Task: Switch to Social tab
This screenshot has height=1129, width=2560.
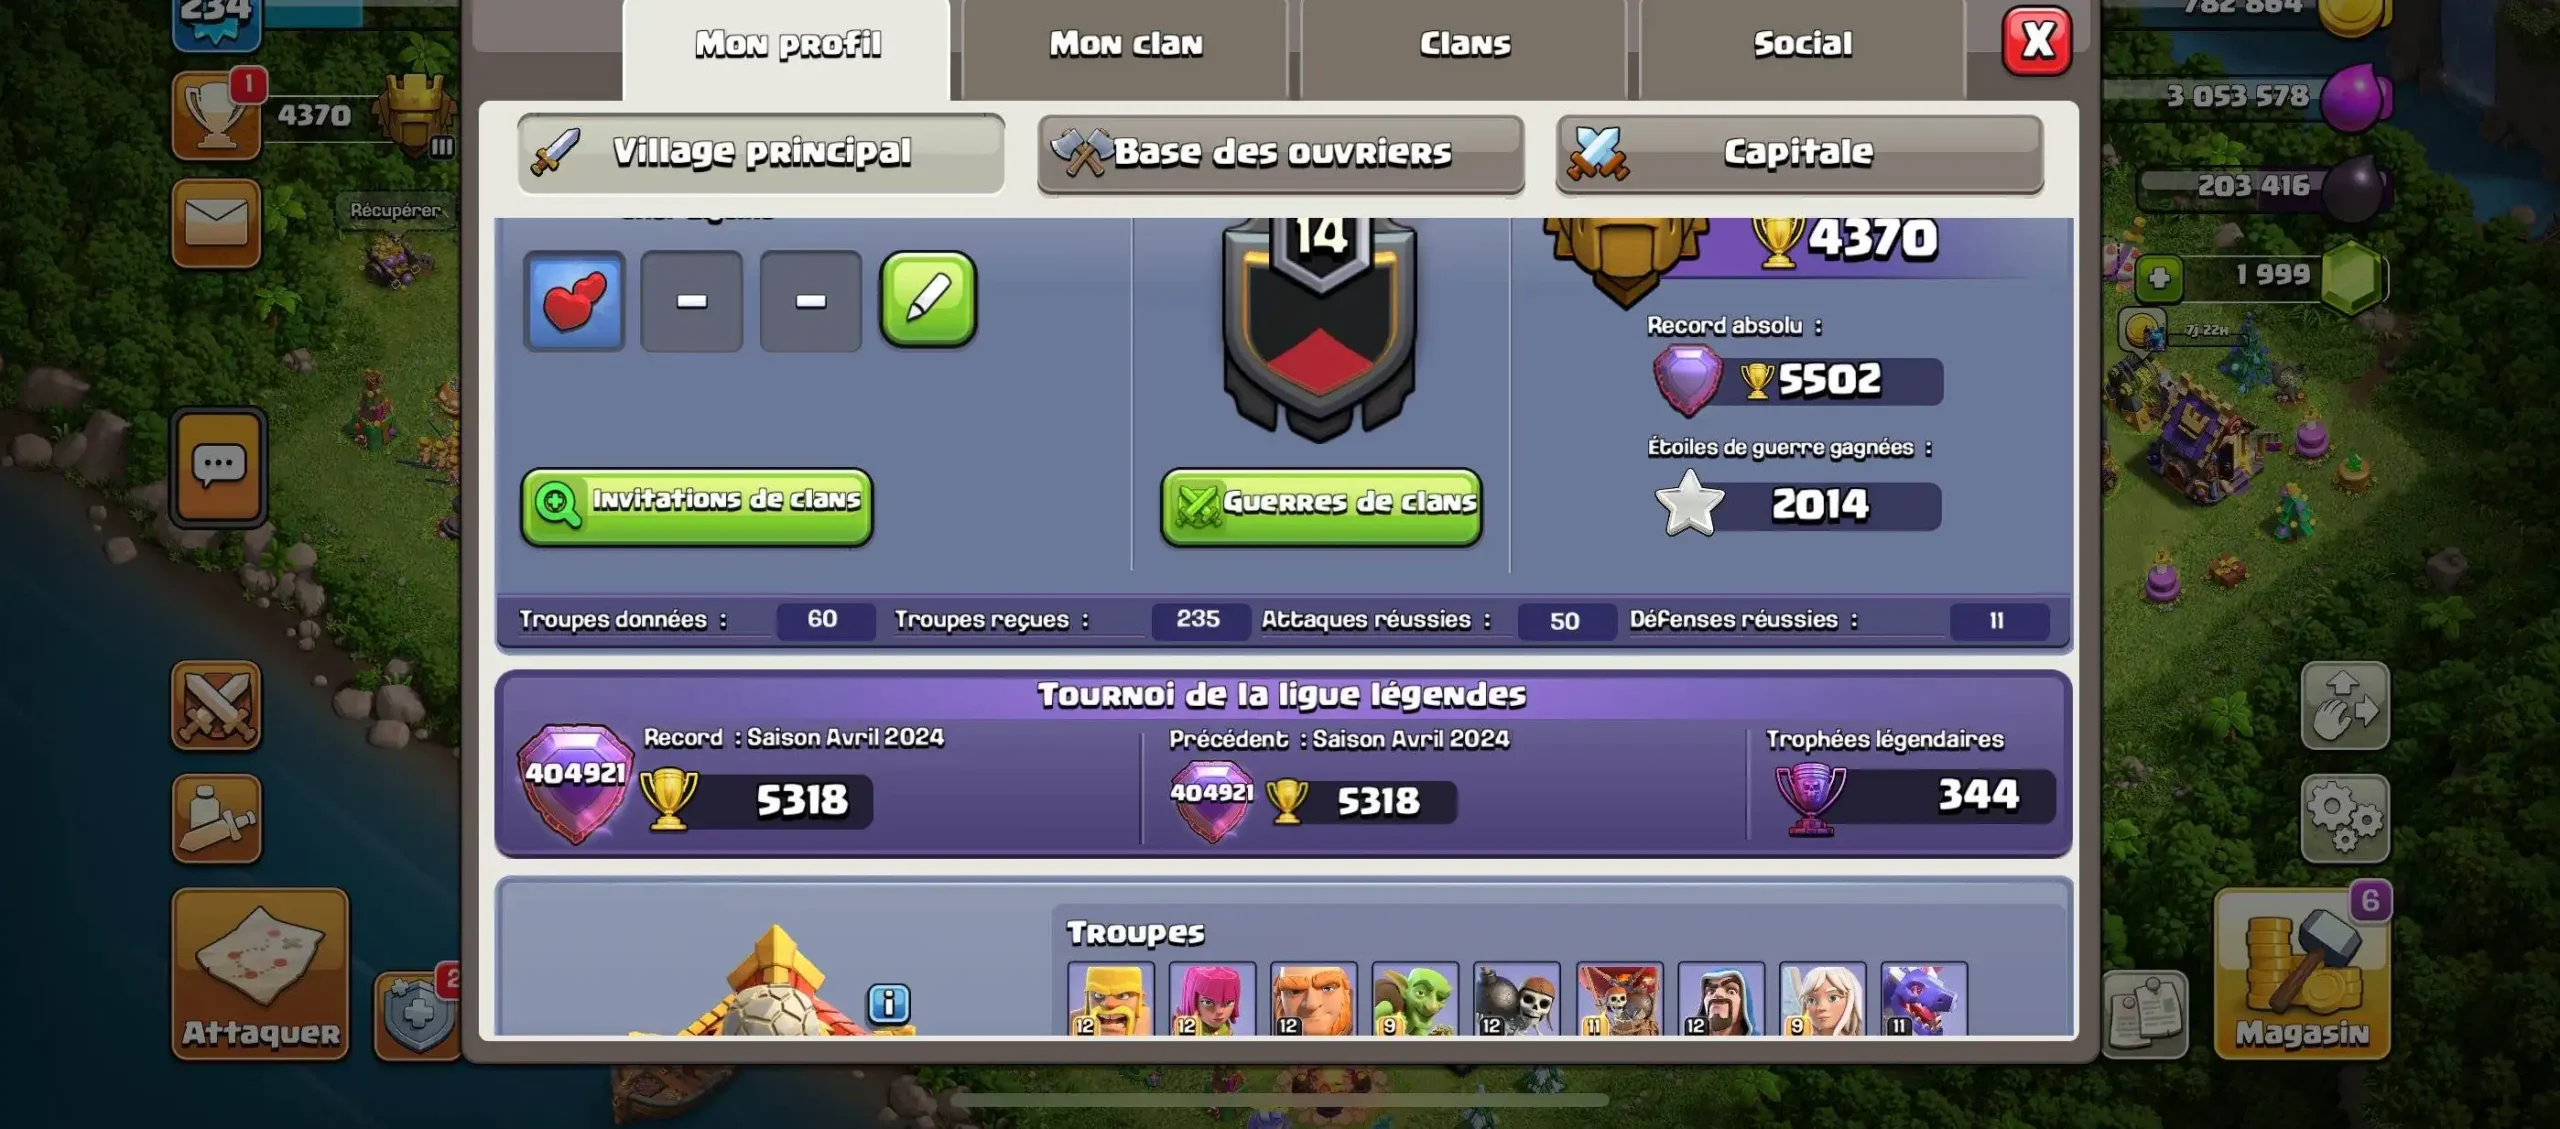Action: (1802, 44)
